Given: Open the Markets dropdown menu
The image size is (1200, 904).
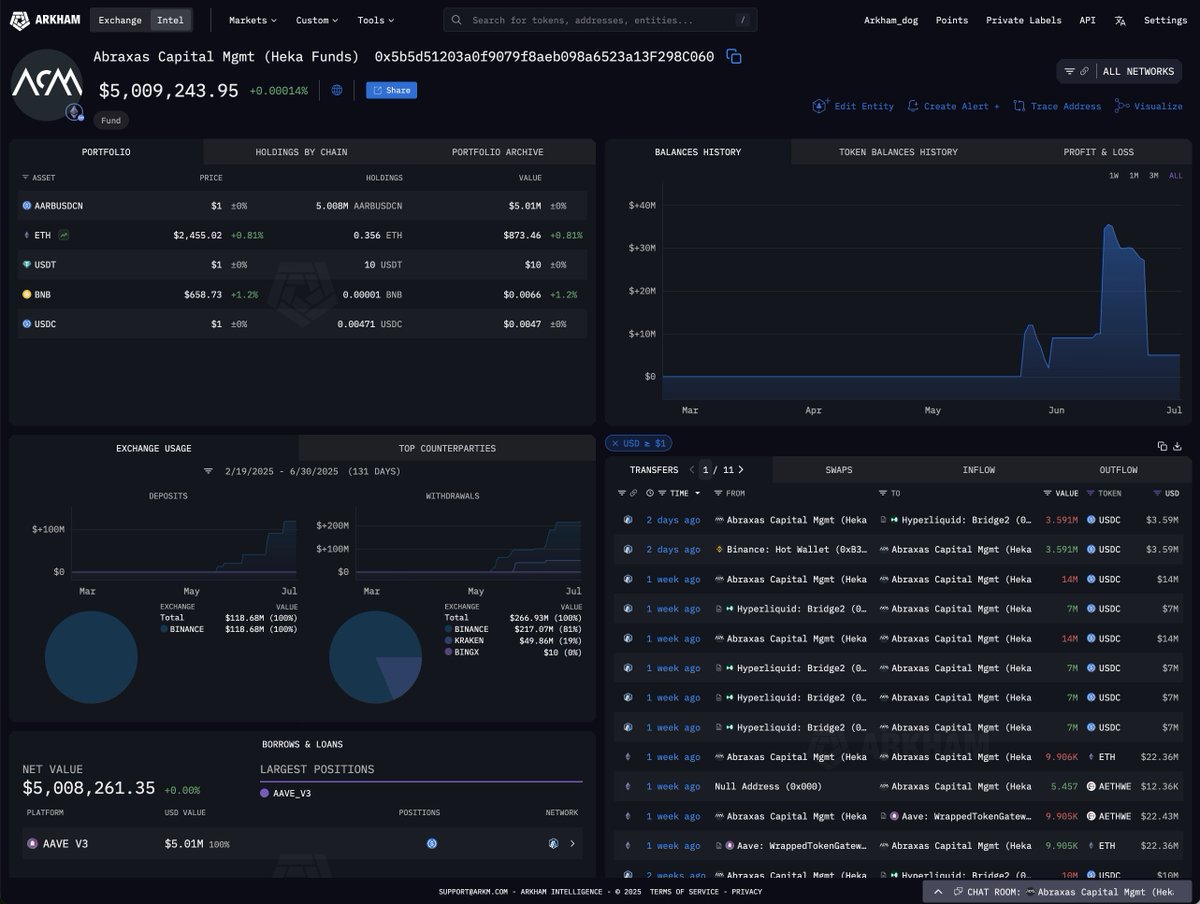Looking at the screenshot, I should coord(252,20).
